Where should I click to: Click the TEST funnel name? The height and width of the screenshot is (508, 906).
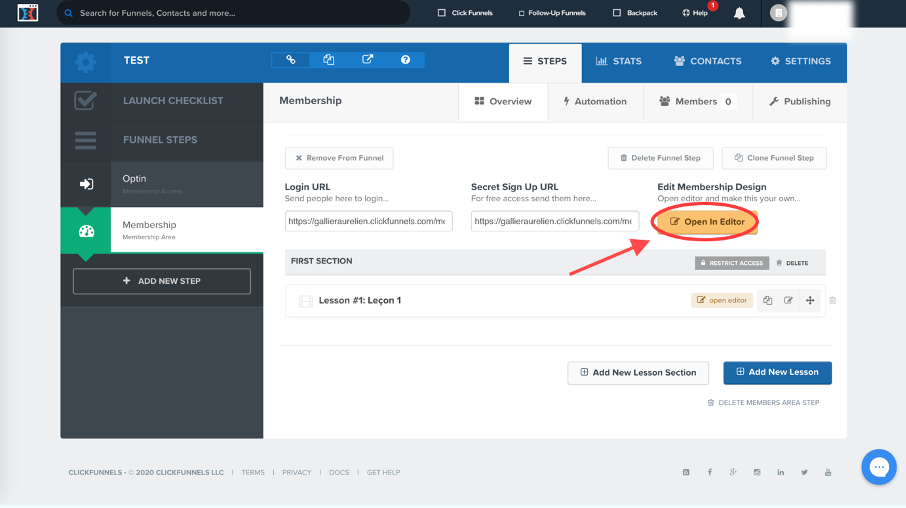(136, 61)
